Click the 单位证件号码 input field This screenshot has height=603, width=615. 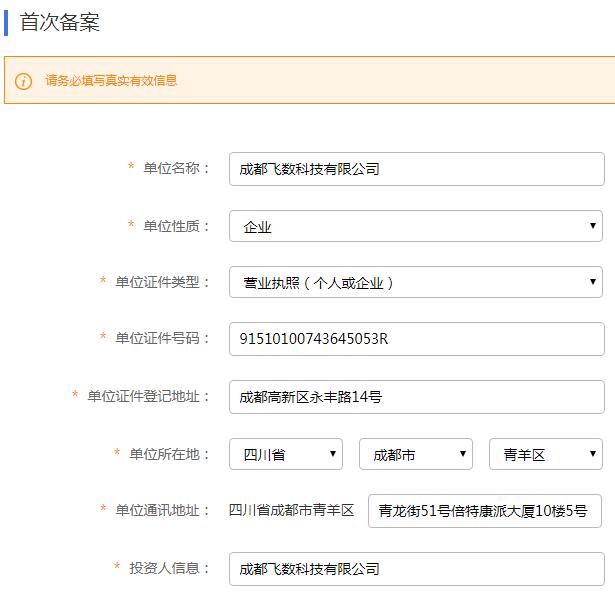tap(417, 339)
